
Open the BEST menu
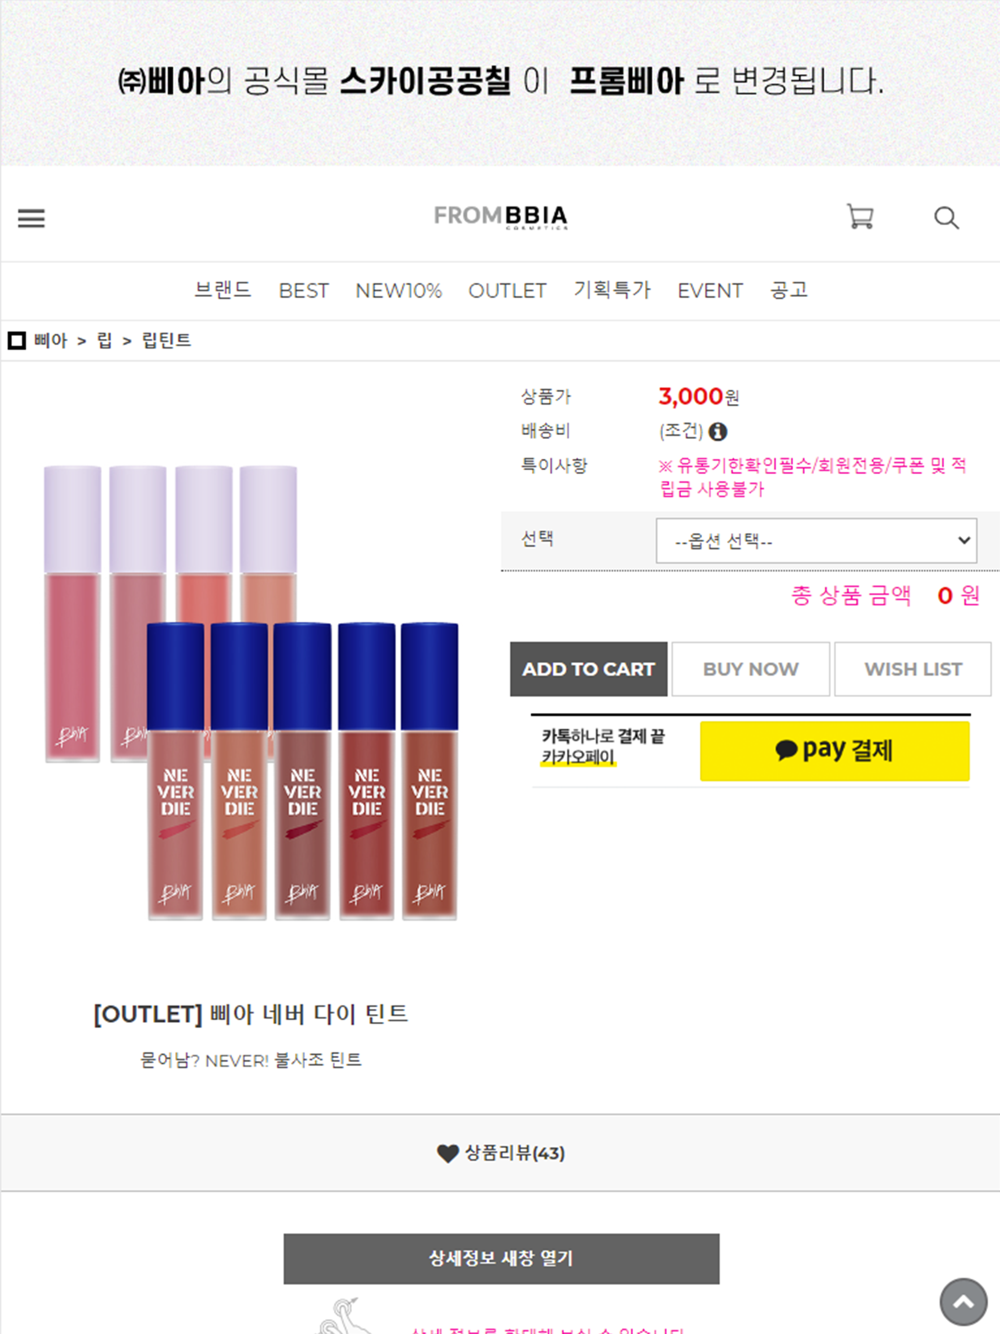point(304,291)
